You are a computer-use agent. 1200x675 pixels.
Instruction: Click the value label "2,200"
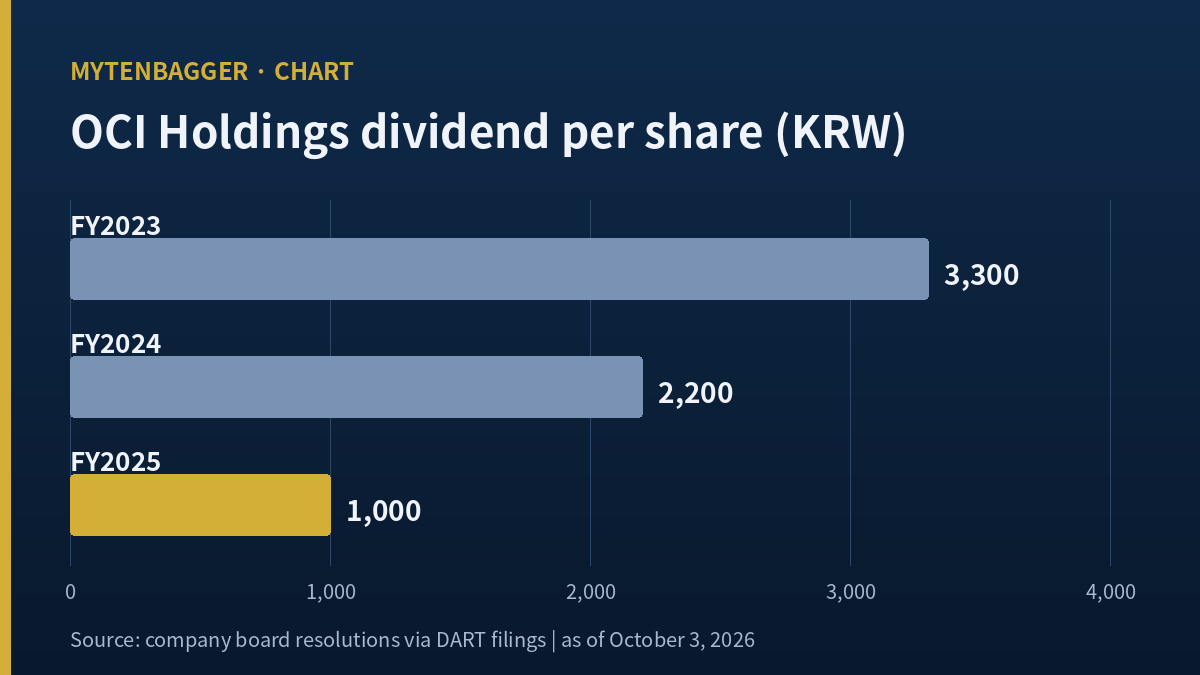pos(696,394)
